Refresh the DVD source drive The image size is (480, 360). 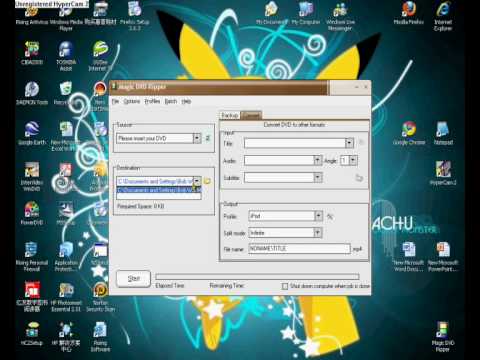[208, 138]
